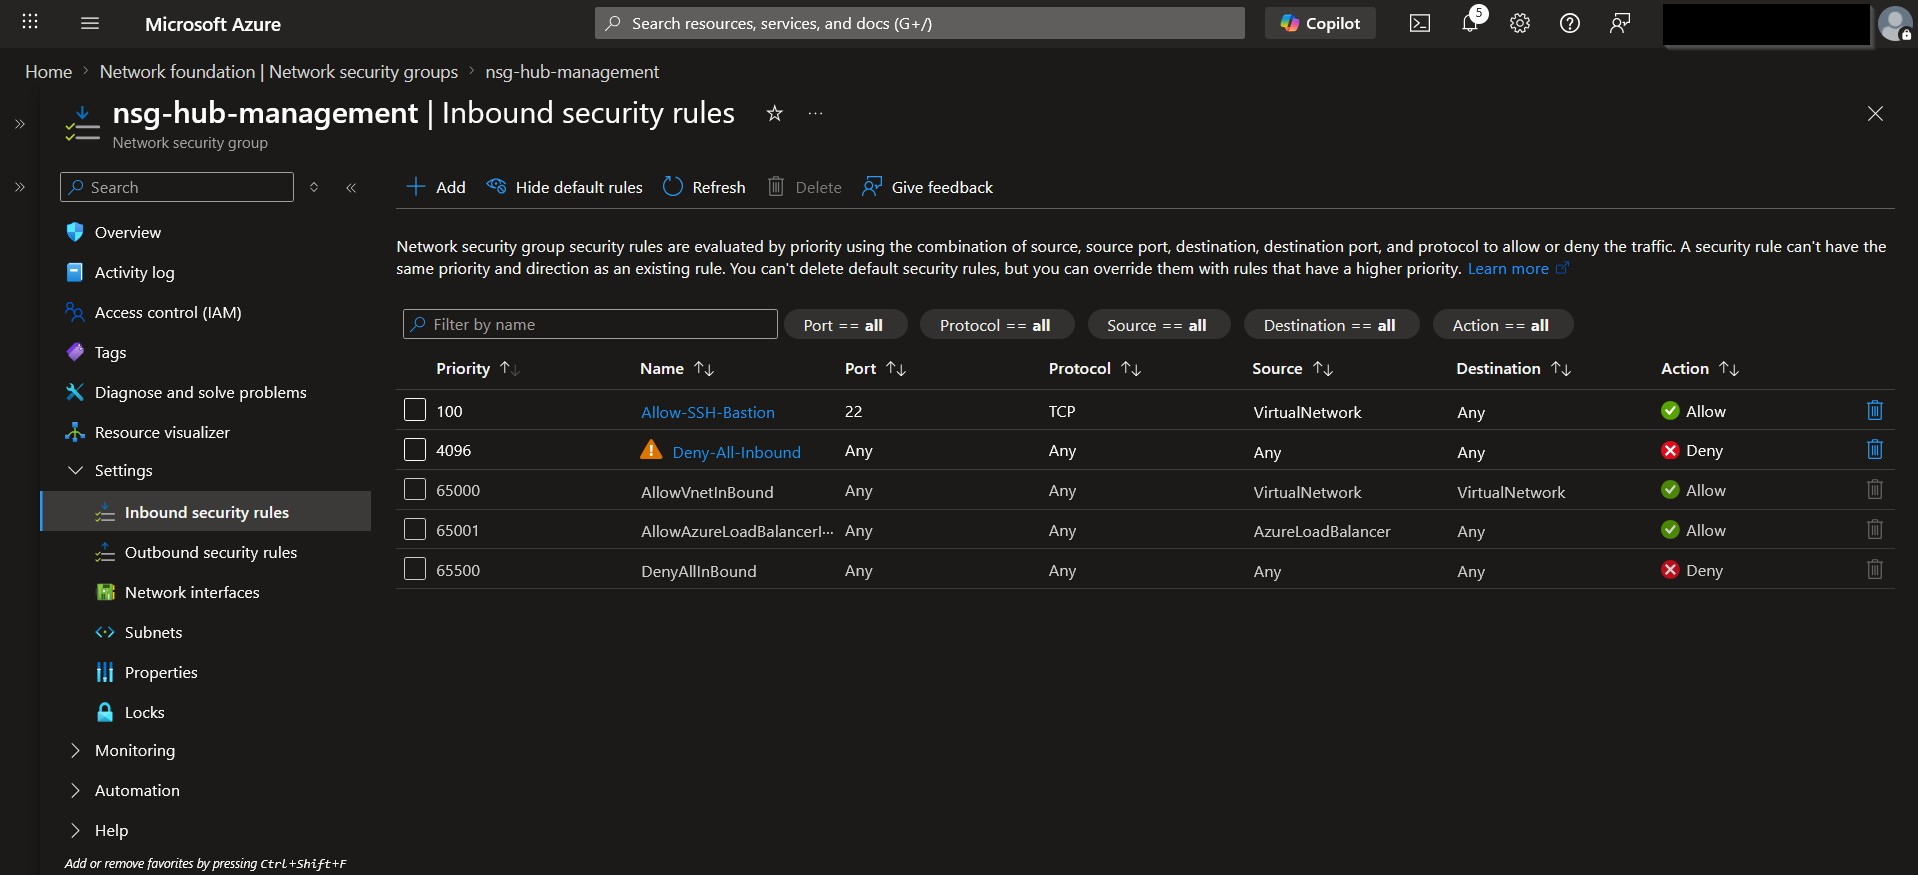
Task: Expand the Monitoring section
Action: pyautogui.click(x=75, y=750)
